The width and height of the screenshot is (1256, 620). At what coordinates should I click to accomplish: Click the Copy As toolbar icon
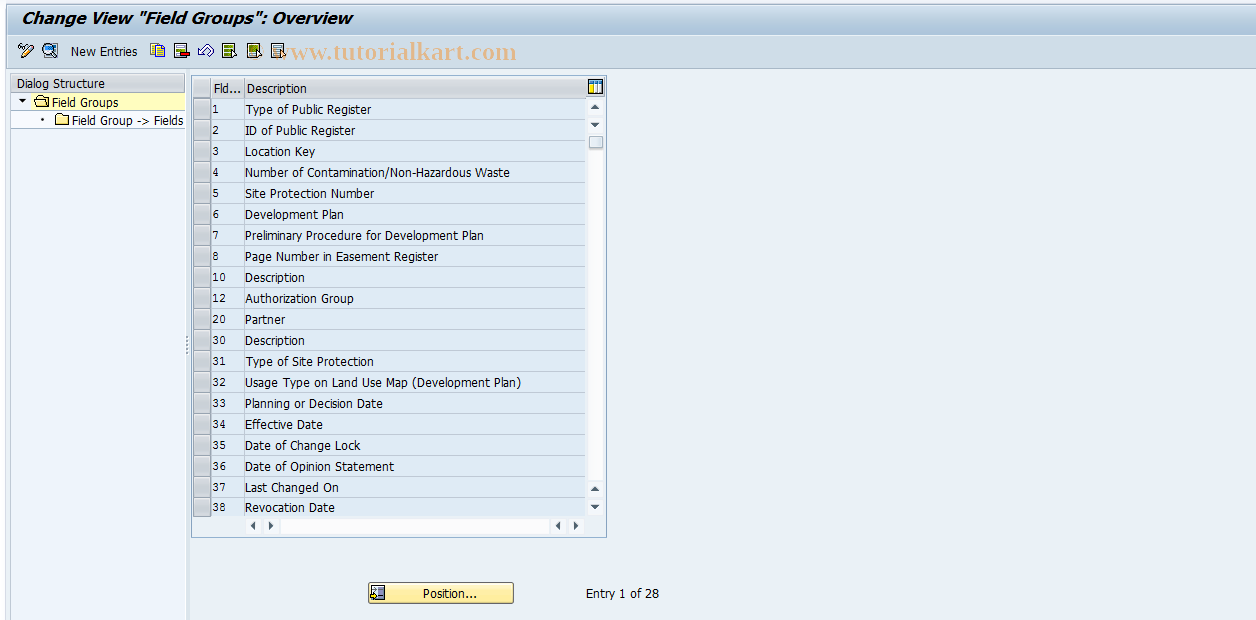pos(158,51)
